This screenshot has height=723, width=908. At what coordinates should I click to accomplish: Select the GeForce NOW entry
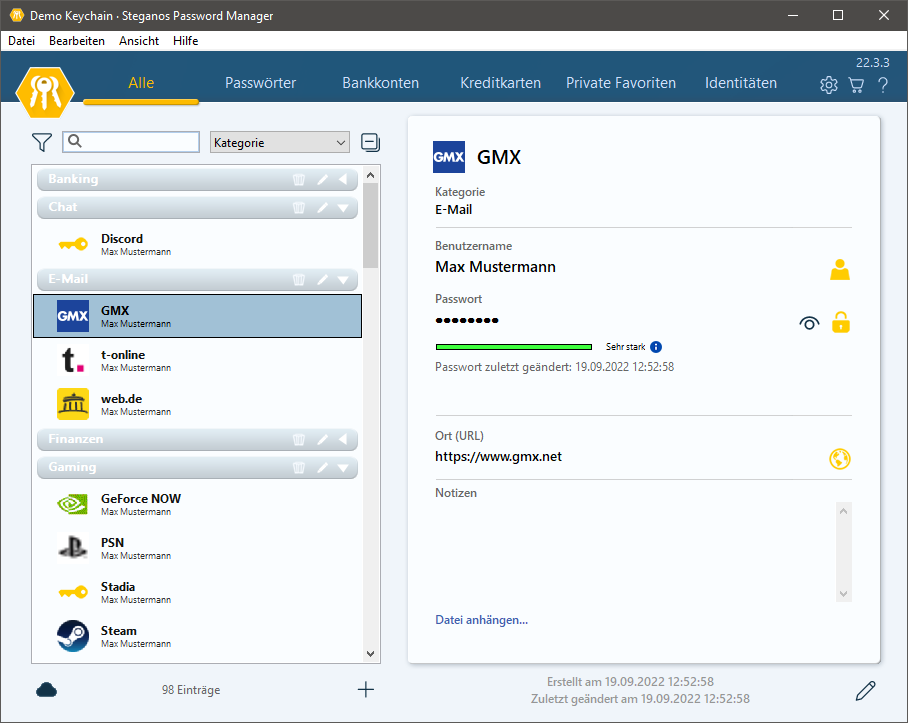coord(197,504)
